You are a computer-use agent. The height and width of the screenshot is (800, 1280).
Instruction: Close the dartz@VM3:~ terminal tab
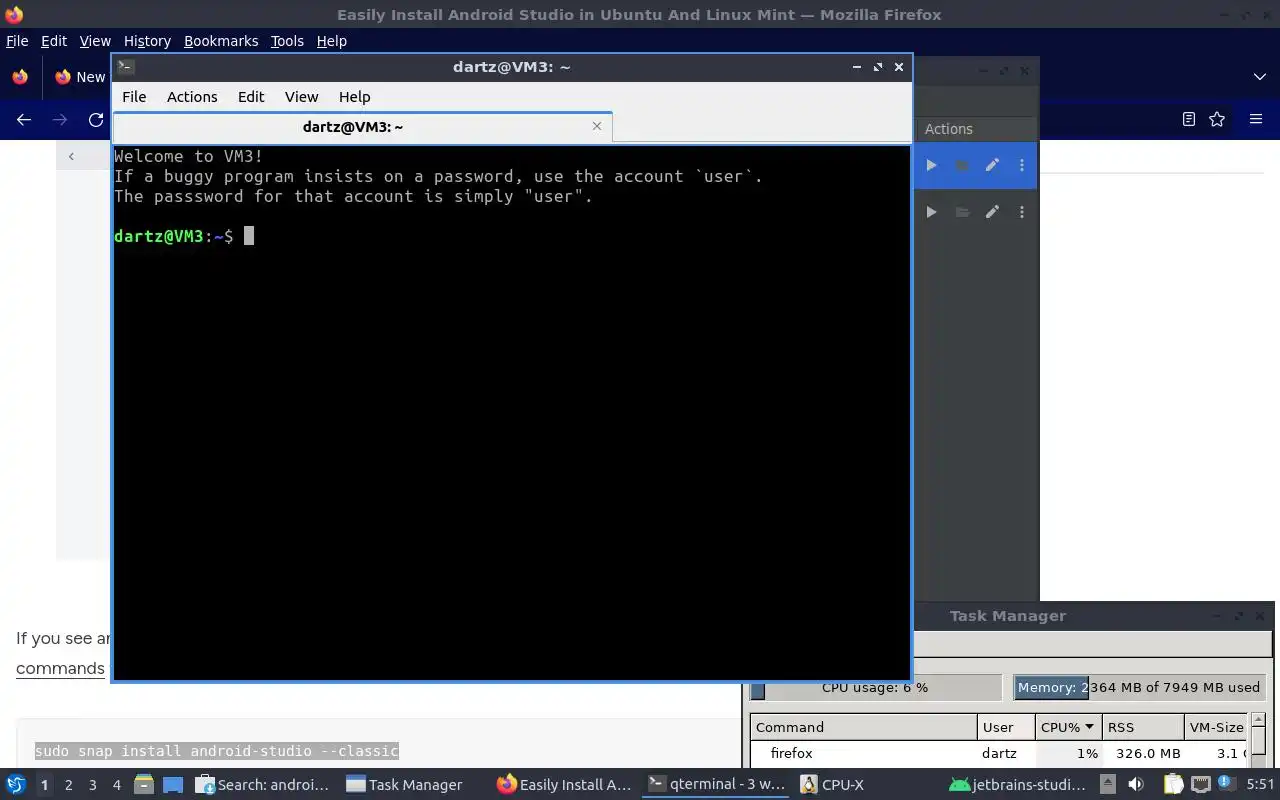click(x=597, y=126)
